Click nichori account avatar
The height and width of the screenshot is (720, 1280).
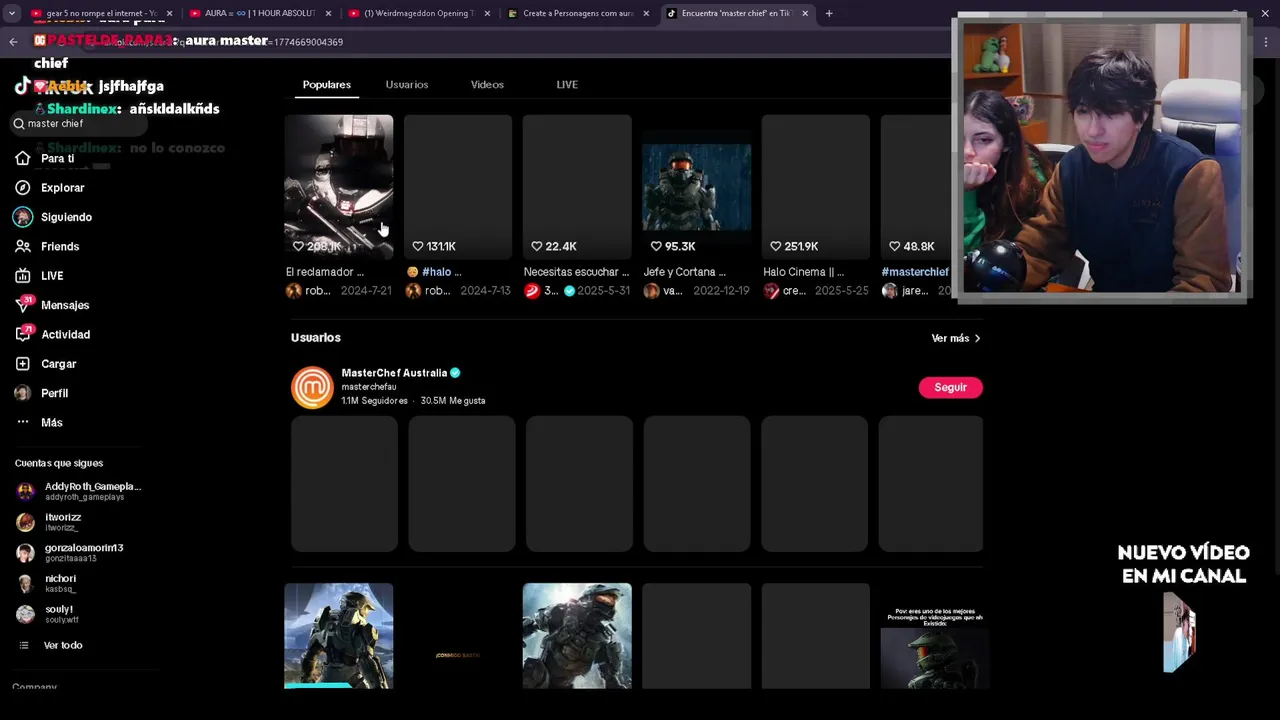[26, 583]
